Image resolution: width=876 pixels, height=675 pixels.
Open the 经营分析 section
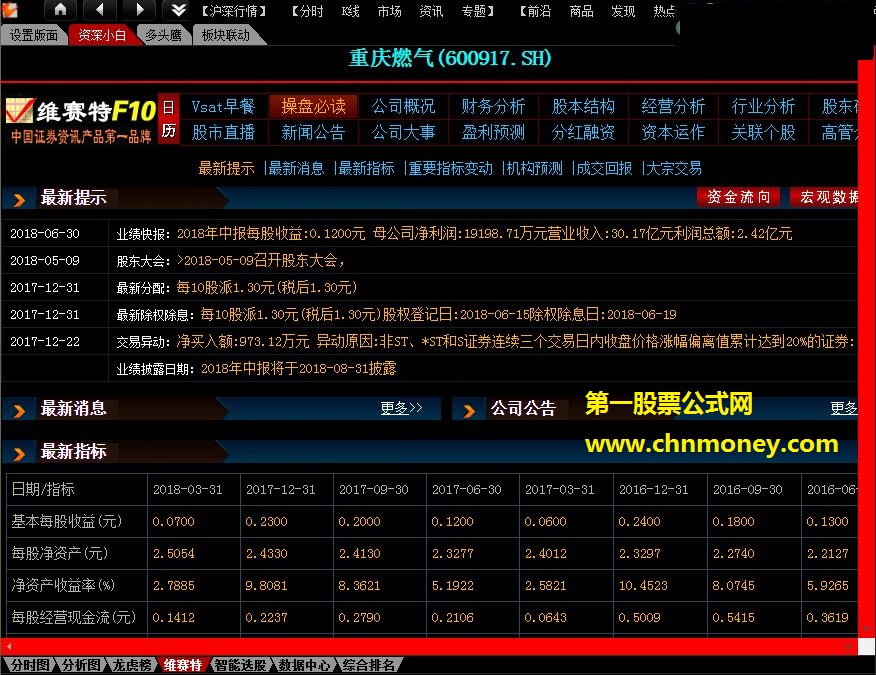pos(673,106)
